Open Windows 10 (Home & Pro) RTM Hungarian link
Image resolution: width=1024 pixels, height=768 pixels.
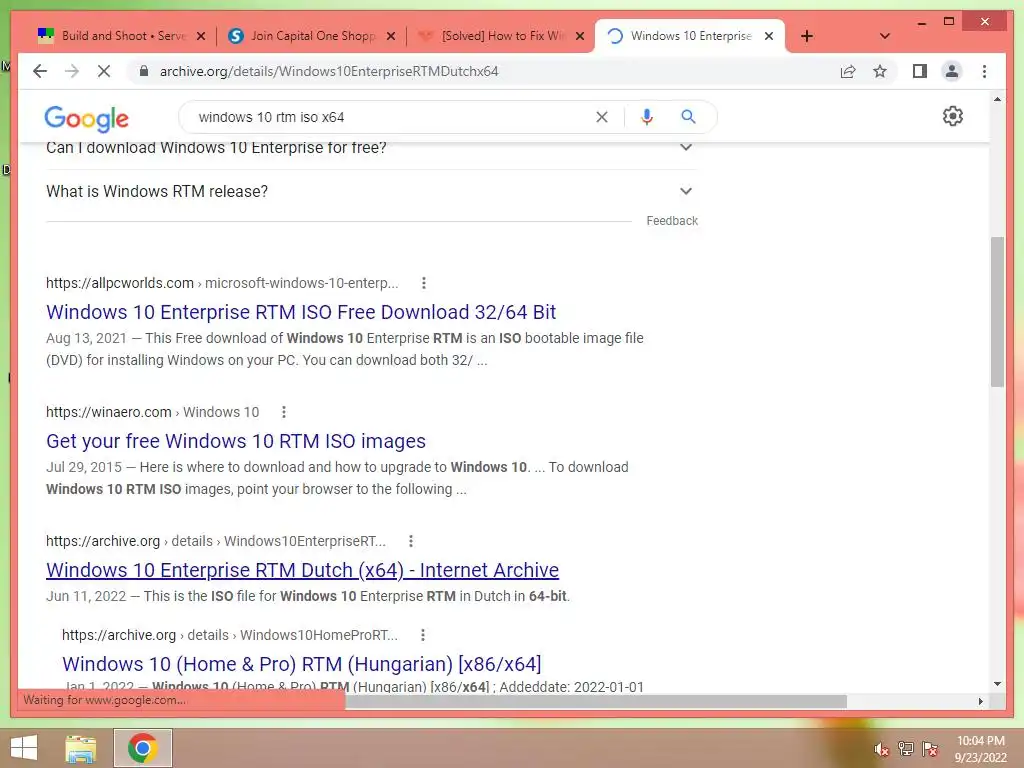point(302,664)
